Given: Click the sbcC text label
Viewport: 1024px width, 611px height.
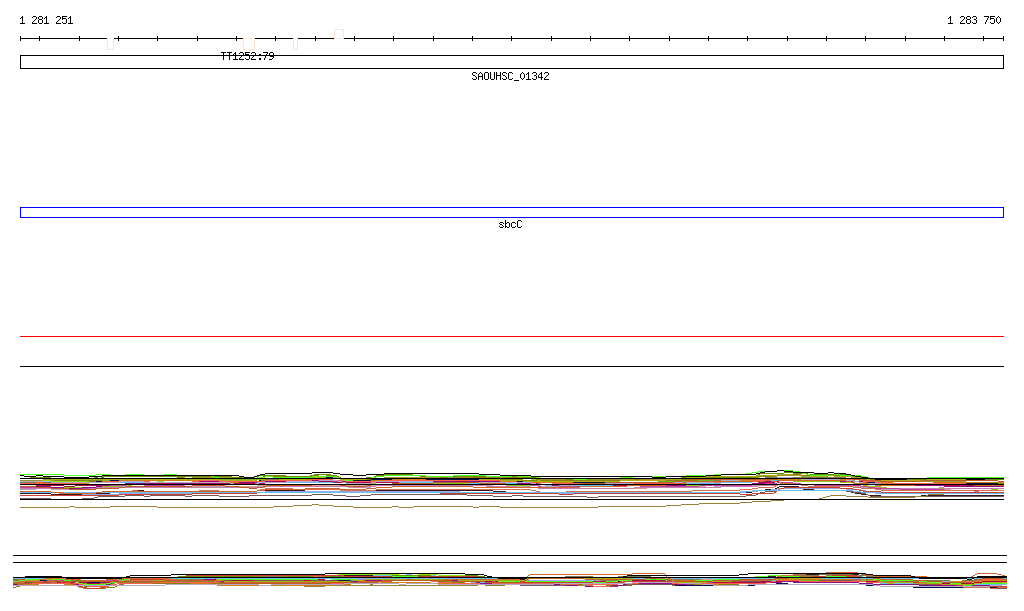Looking at the screenshot, I should (x=510, y=225).
